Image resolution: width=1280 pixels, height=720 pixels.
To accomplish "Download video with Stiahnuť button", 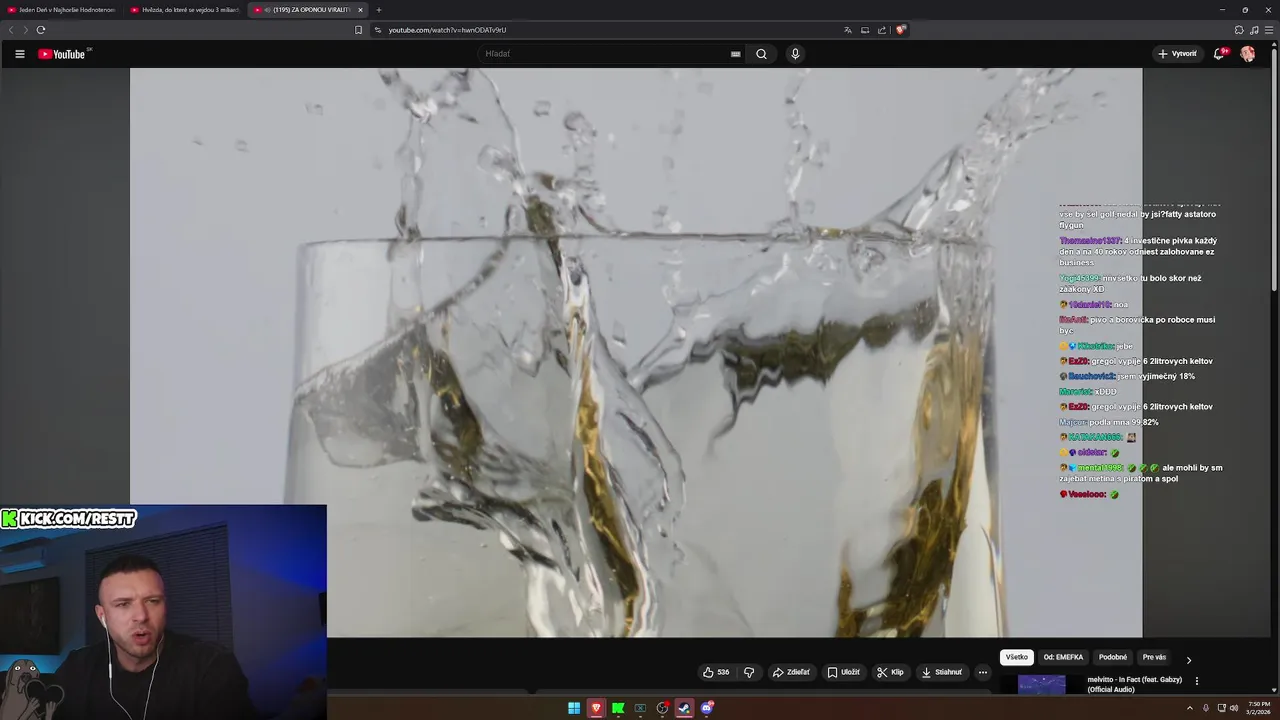I will point(941,672).
